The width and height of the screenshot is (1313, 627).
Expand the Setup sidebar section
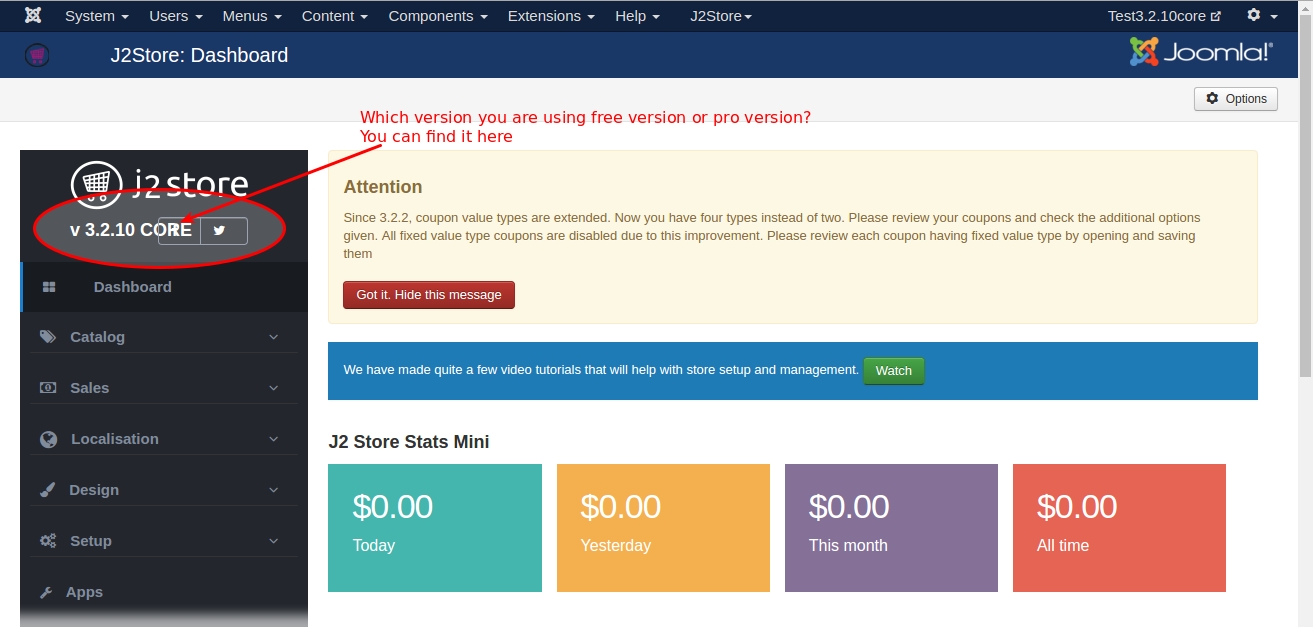click(273, 541)
